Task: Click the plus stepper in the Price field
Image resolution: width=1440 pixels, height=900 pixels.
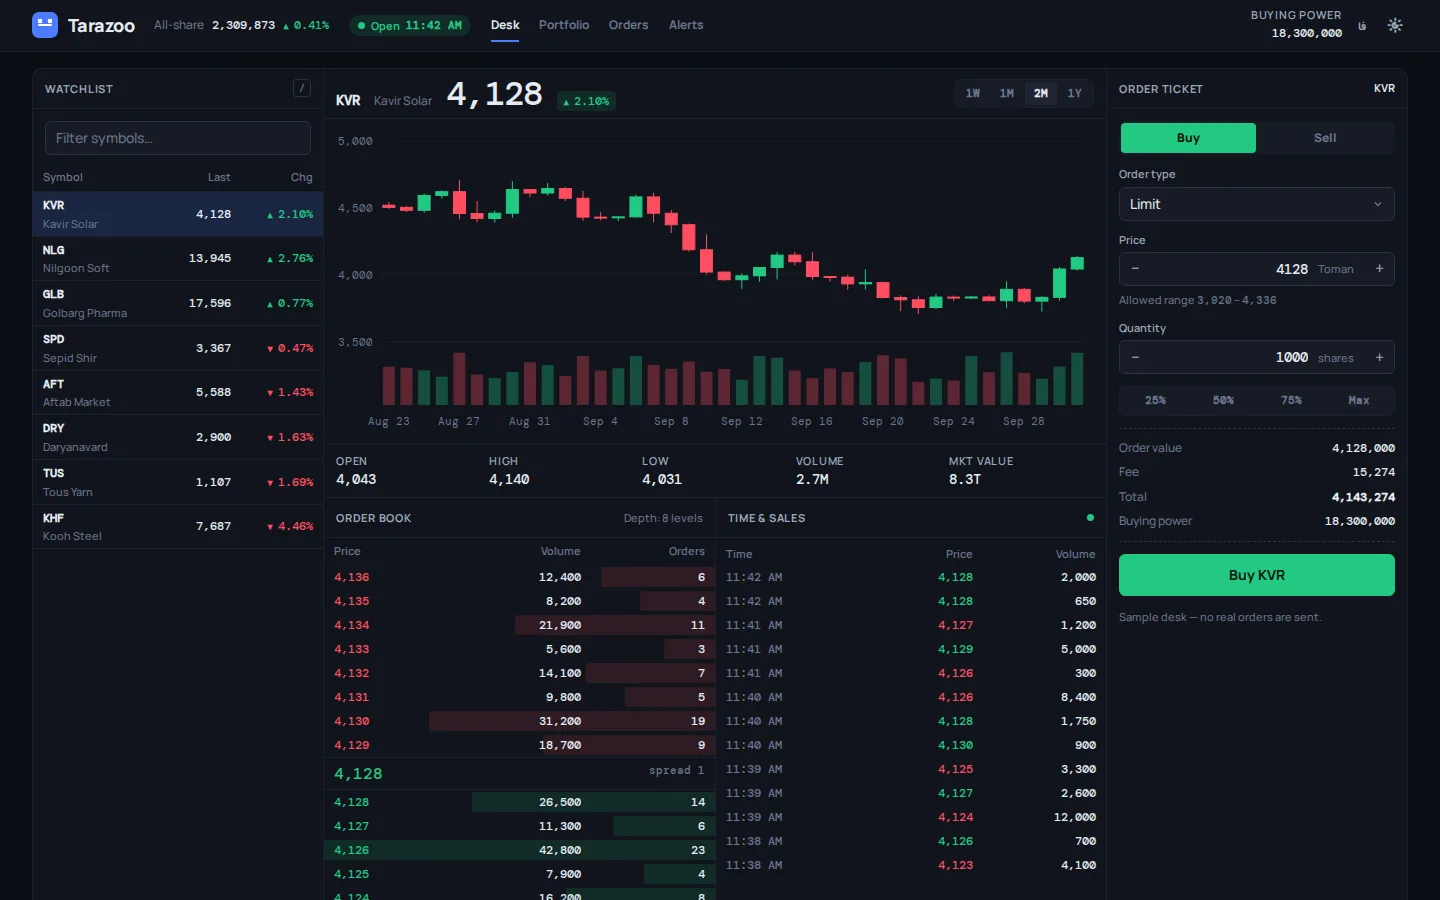Action: [x=1379, y=269]
